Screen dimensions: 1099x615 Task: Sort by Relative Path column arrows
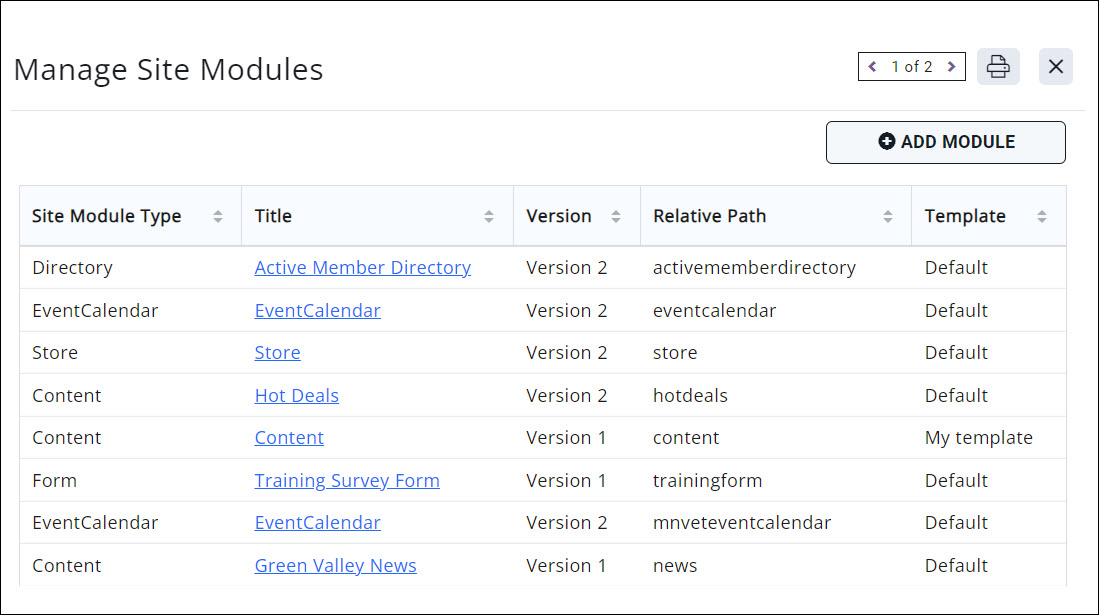coord(887,216)
